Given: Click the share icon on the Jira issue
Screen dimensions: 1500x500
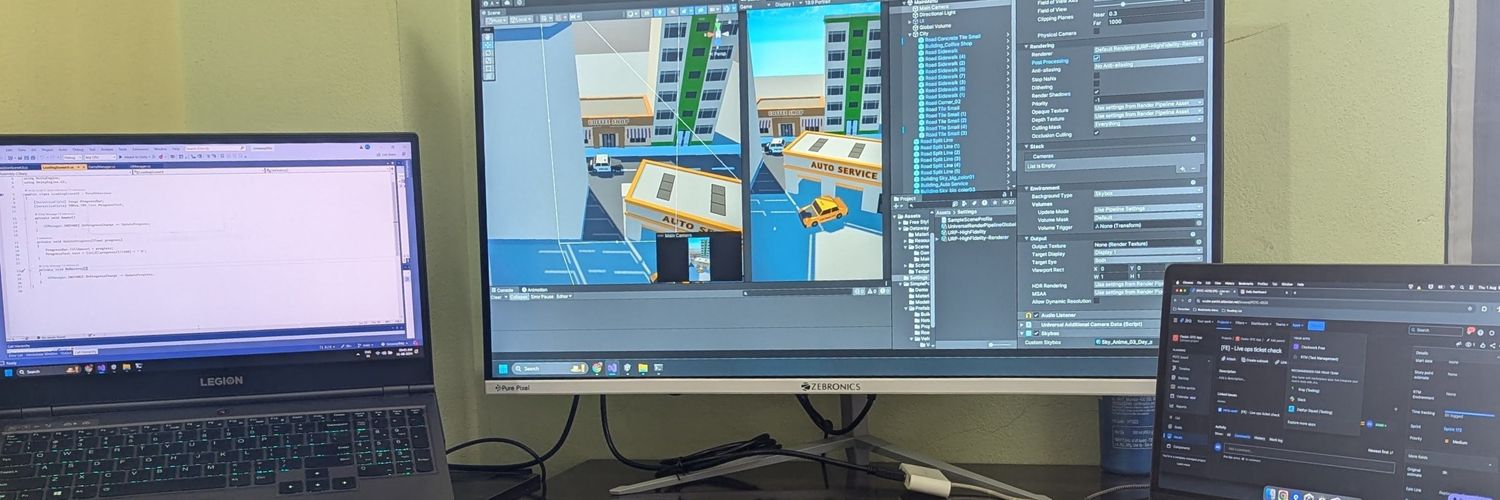Looking at the screenshot, I should tap(1492, 345).
